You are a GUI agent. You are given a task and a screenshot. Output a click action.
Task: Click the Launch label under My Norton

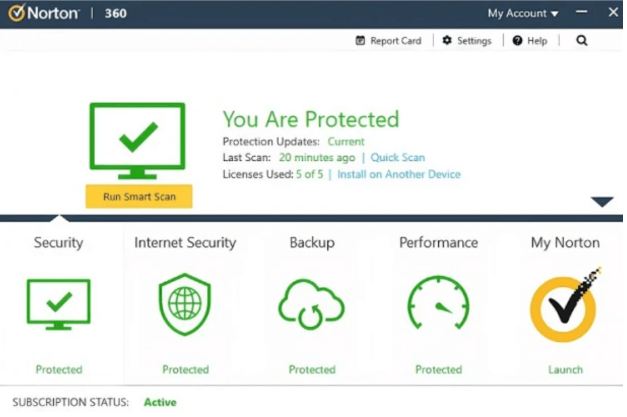(x=565, y=369)
